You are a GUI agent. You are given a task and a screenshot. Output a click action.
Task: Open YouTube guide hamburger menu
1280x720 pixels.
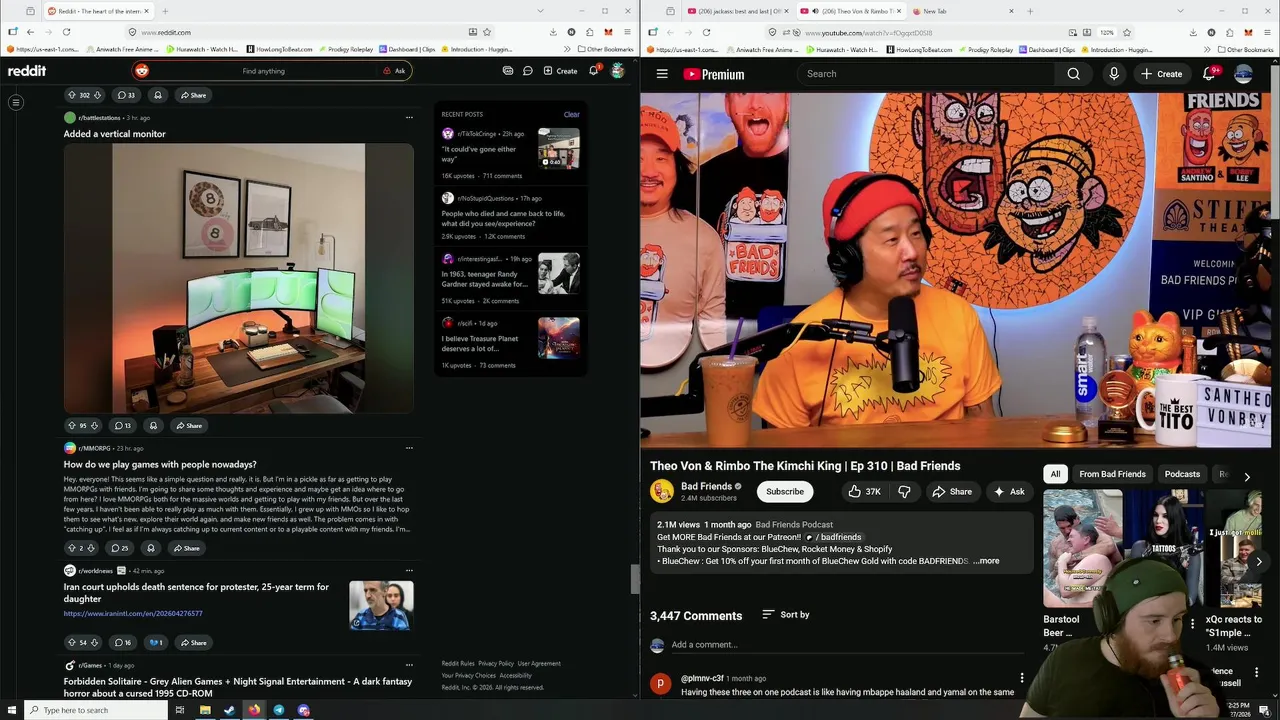point(662,74)
